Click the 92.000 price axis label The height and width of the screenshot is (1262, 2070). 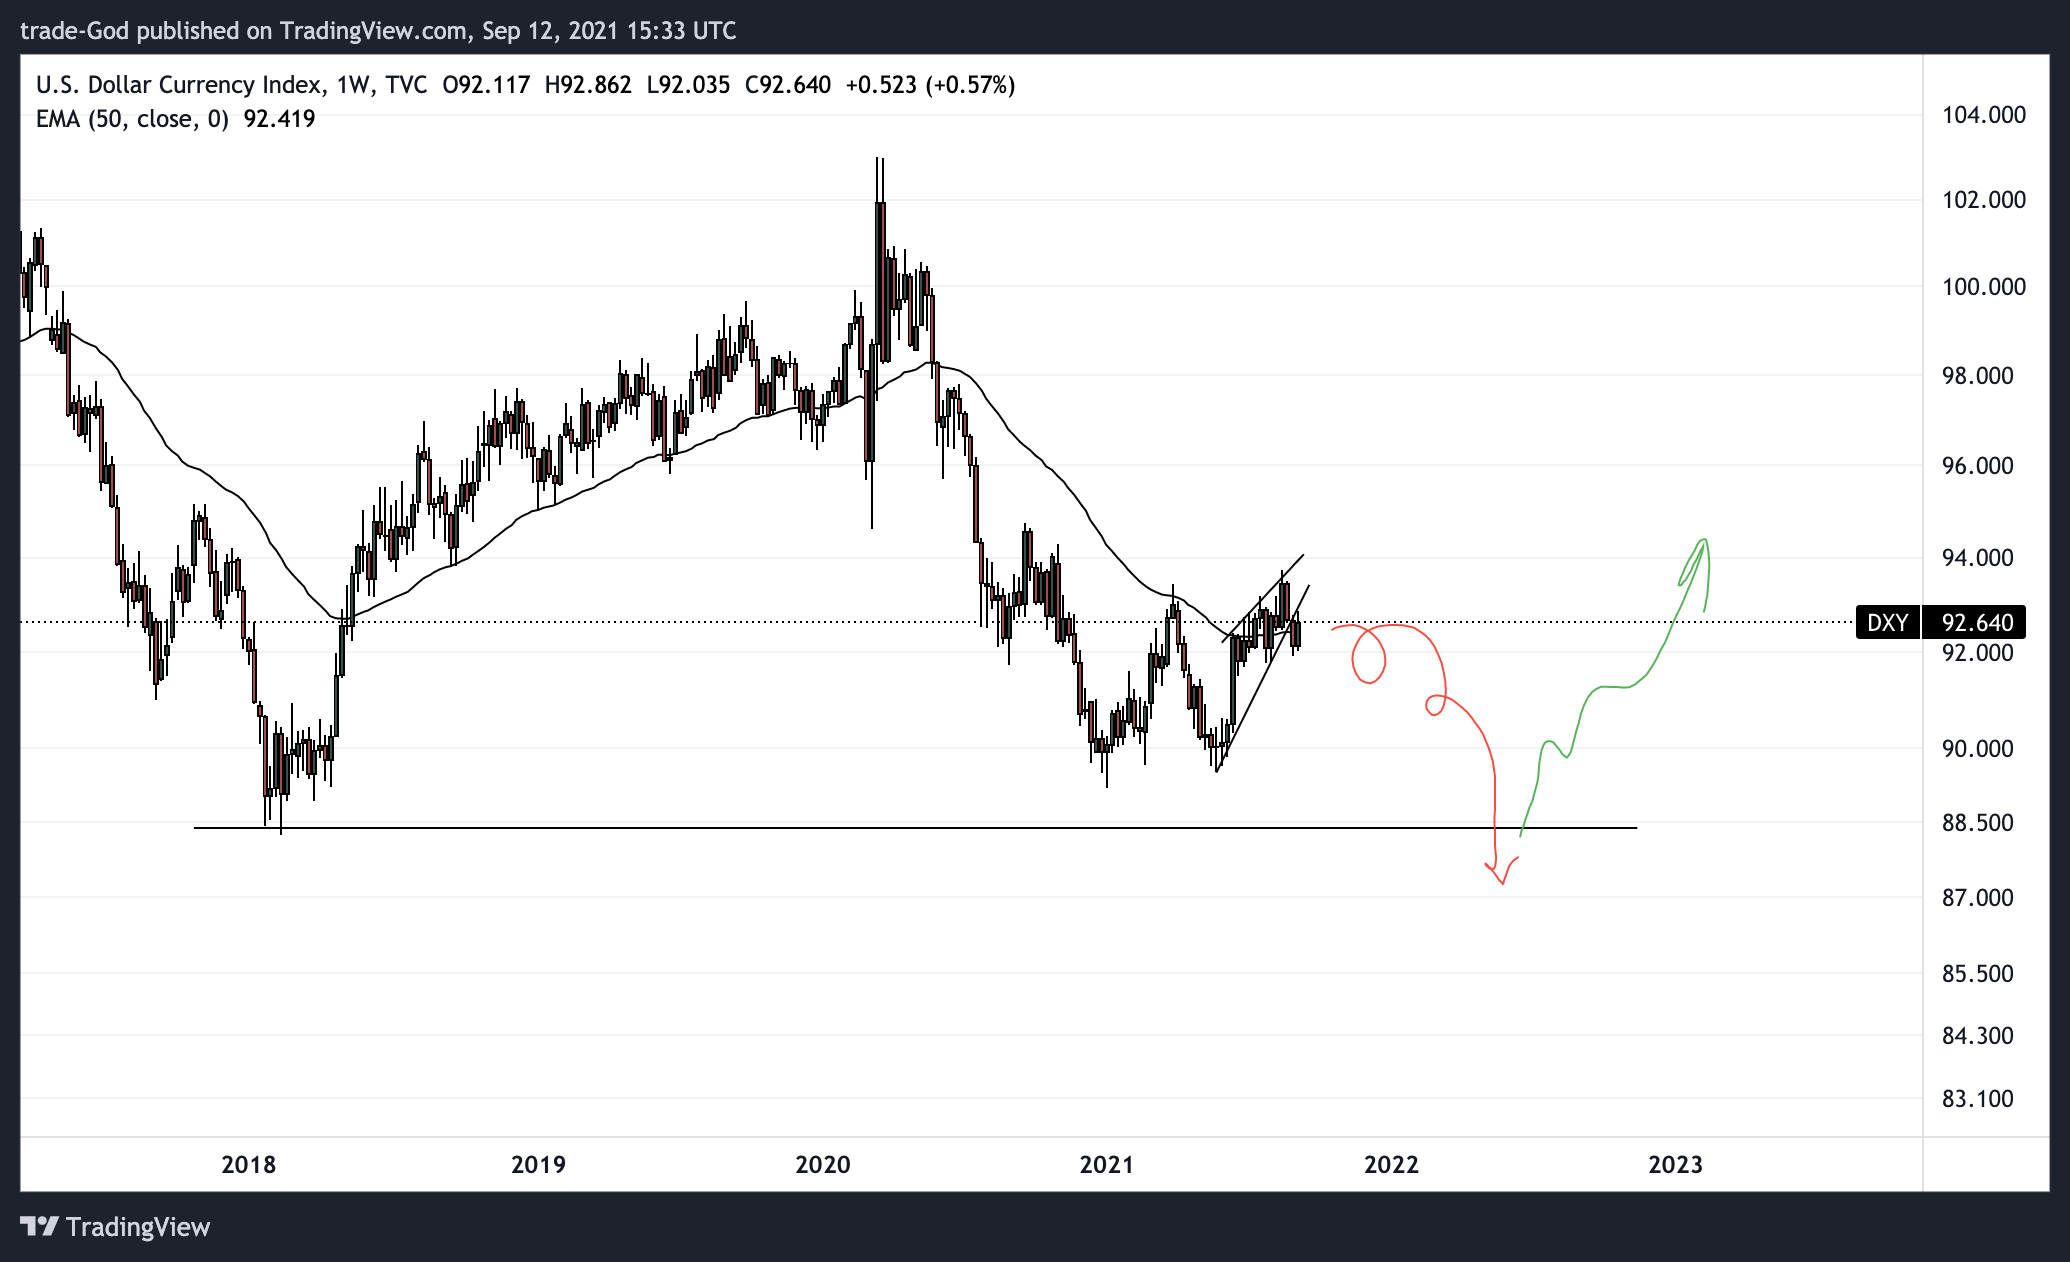click(1977, 653)
